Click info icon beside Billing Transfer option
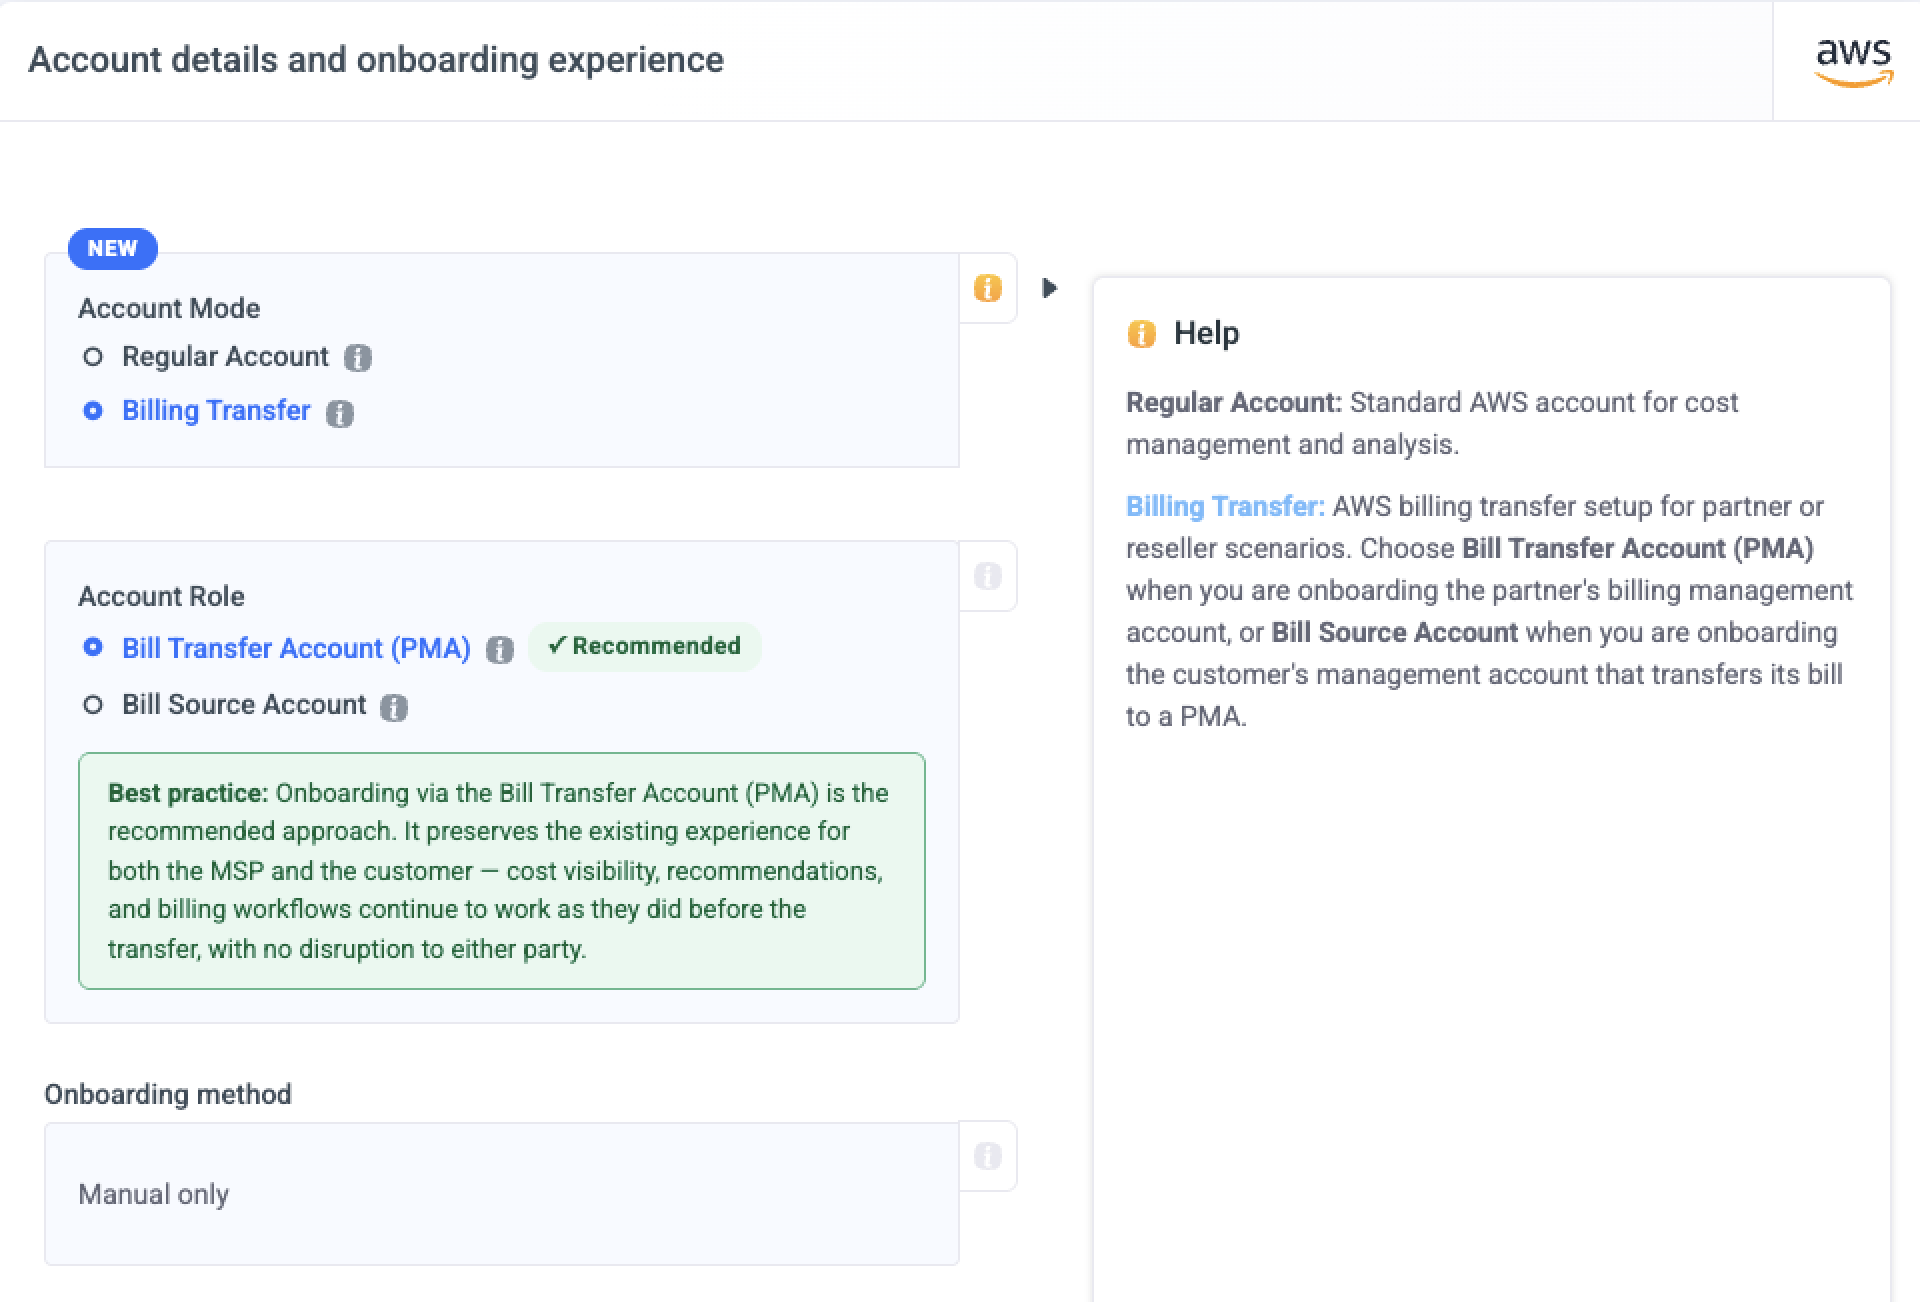The width and height of the screenshot is (1920, 1302). click(x=340, y=413)
